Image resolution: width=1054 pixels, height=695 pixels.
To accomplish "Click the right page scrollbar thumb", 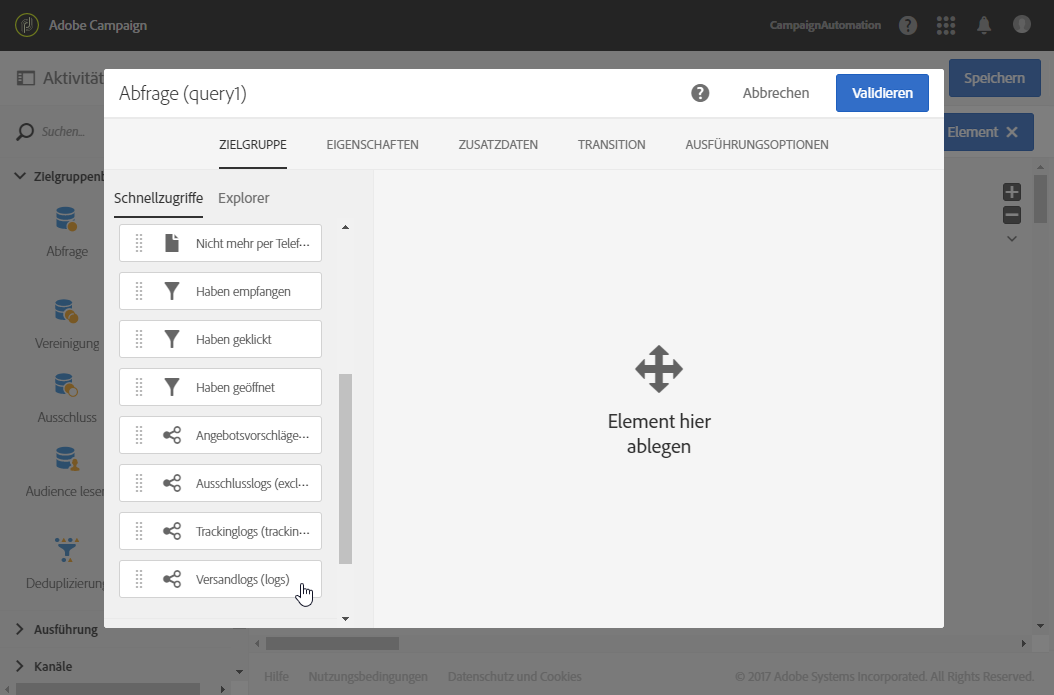I will (x=1040, y=198).
